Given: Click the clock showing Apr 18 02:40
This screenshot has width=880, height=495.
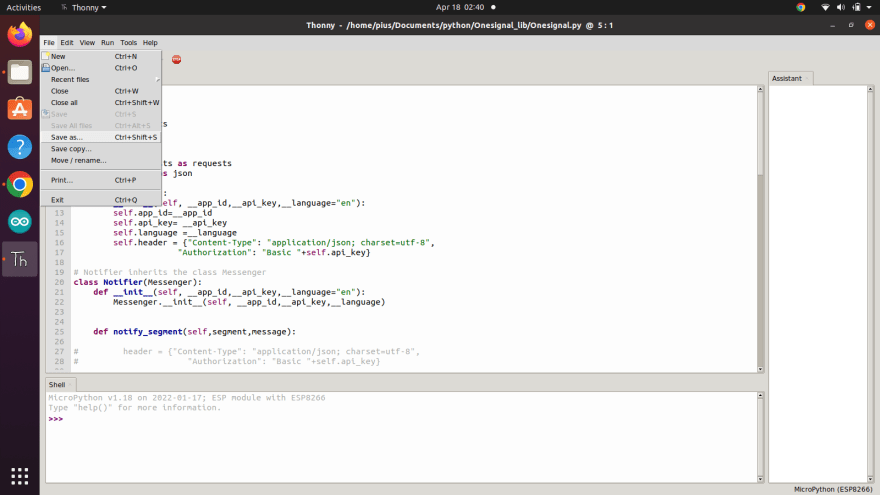Looking at the screenshot, I should click(460, 7).
